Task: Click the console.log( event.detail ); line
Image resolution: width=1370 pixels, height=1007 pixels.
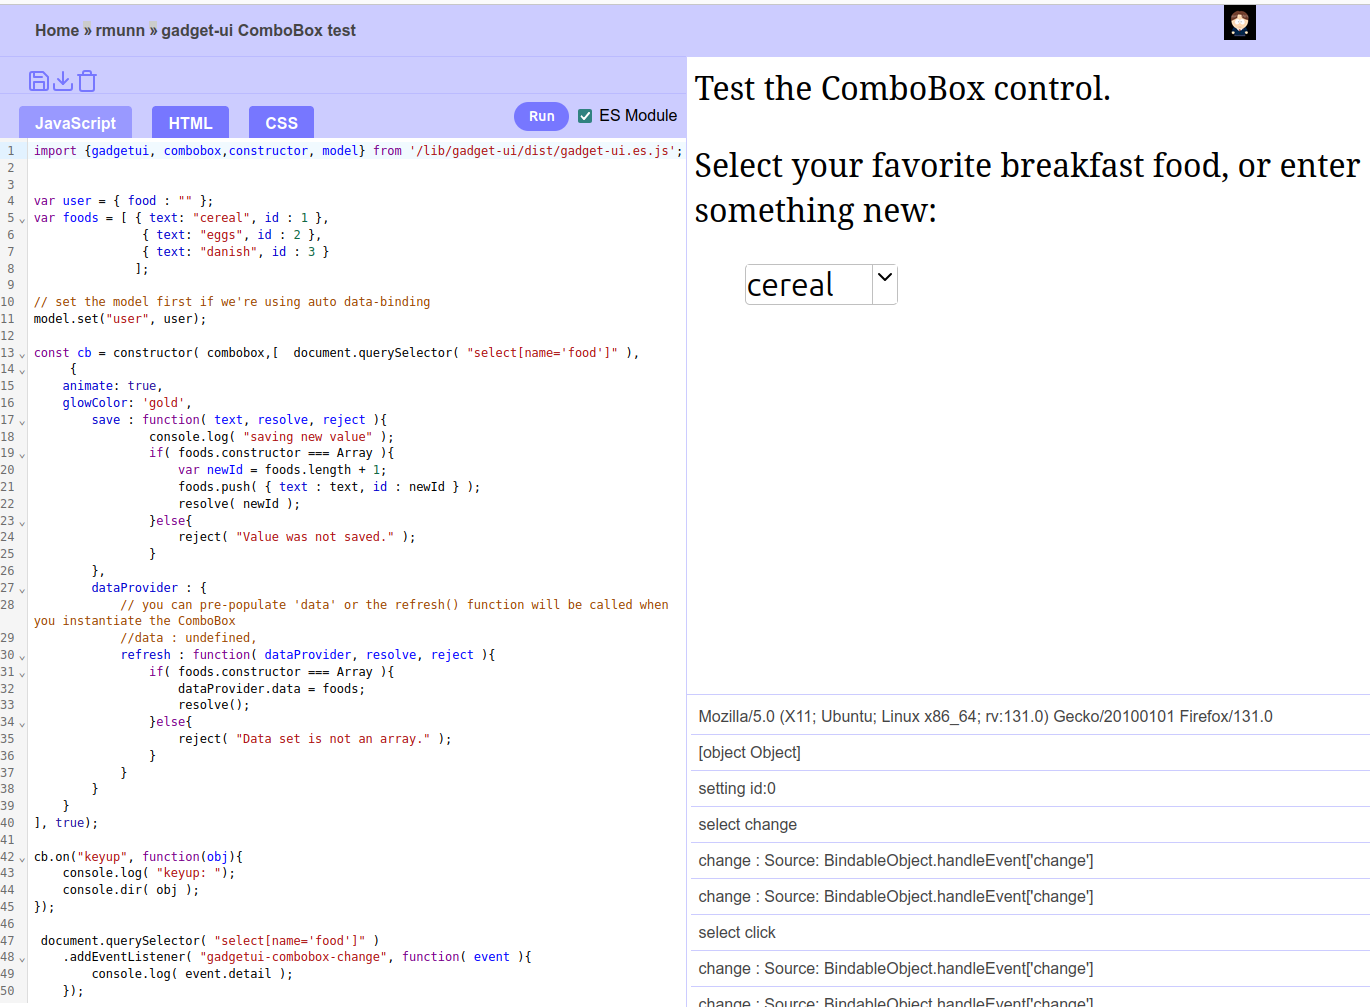Action: pos(192,973)
